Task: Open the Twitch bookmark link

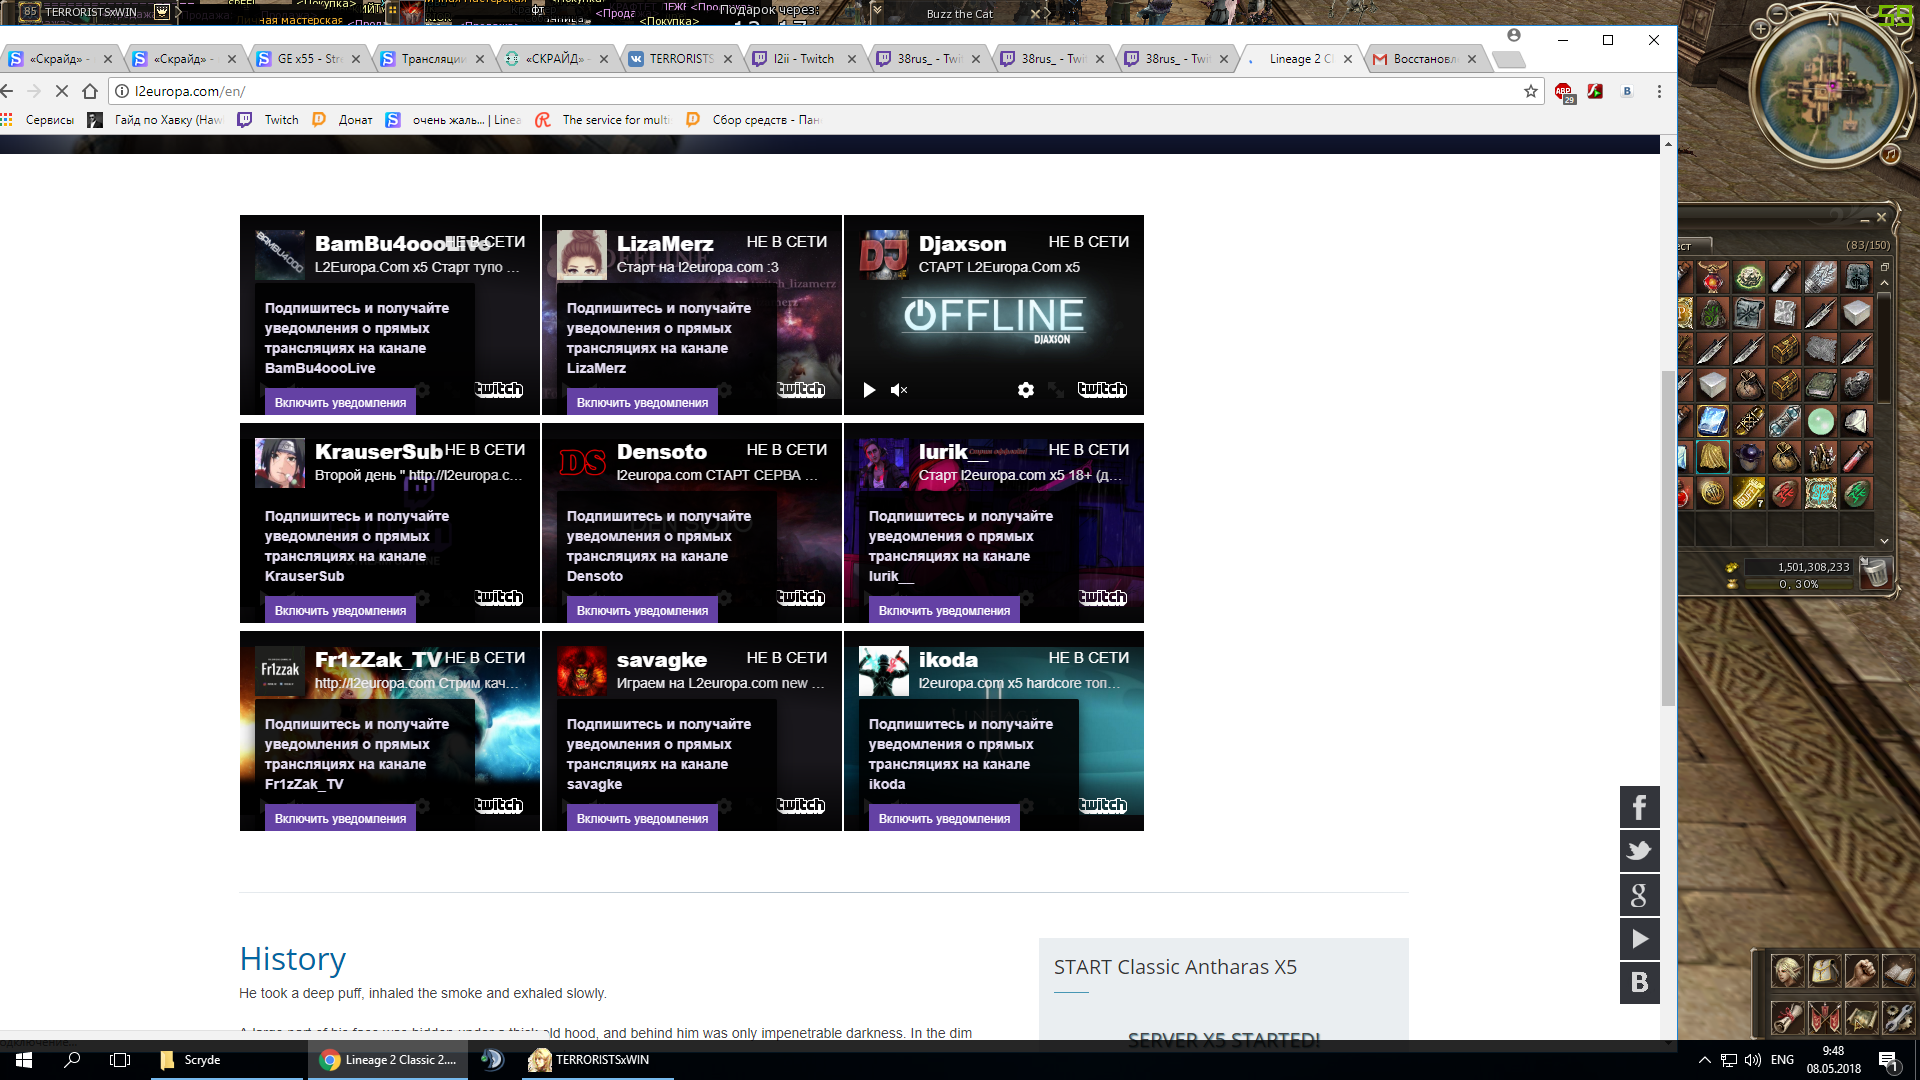Action: point(269,120)
